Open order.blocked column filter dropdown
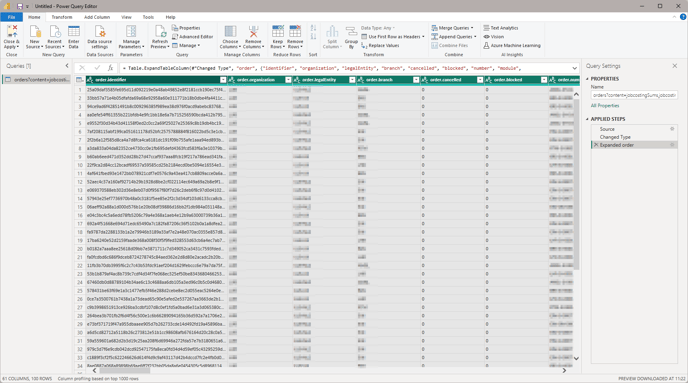Image resolution: width=688 pixels, height=383 pixels. coord(544,80)
